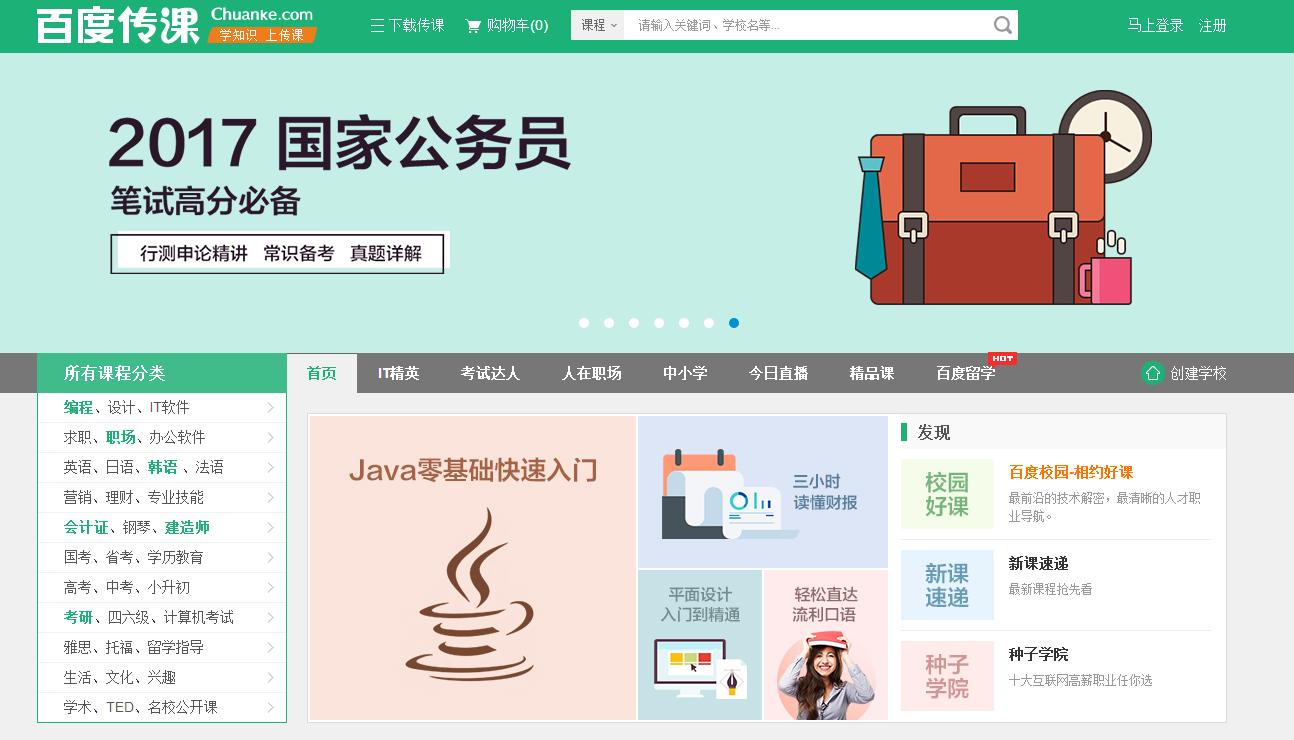The height and width of the screenshot is (740, 1294).
Task: Open the Java零基础快速入门 banner
Action: tap(470, 567)
